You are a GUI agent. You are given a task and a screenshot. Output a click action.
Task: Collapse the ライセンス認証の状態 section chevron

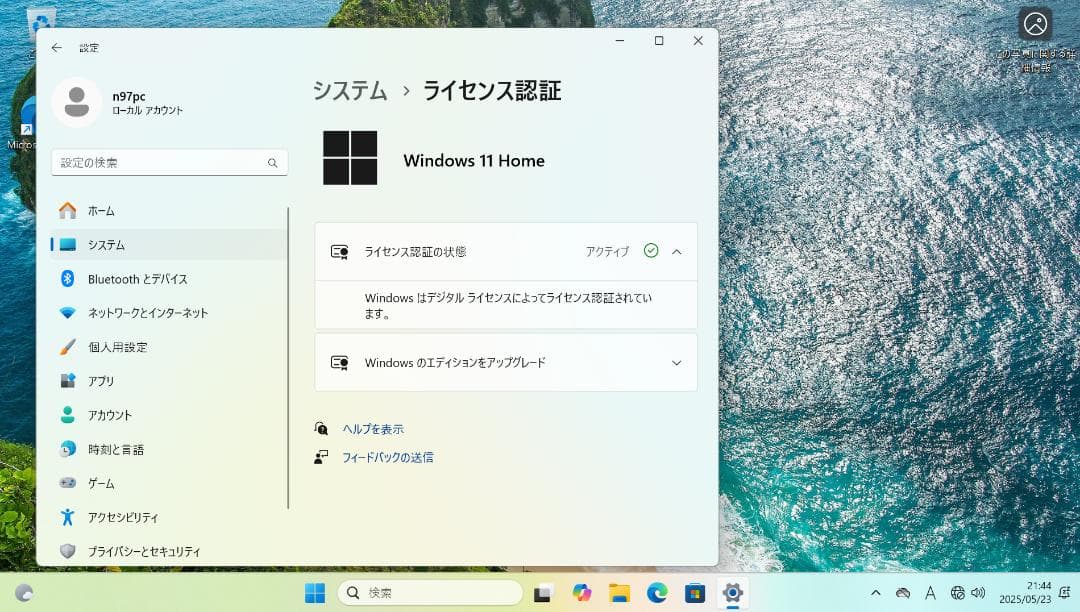pyautogui.click(x=676, y=252)
